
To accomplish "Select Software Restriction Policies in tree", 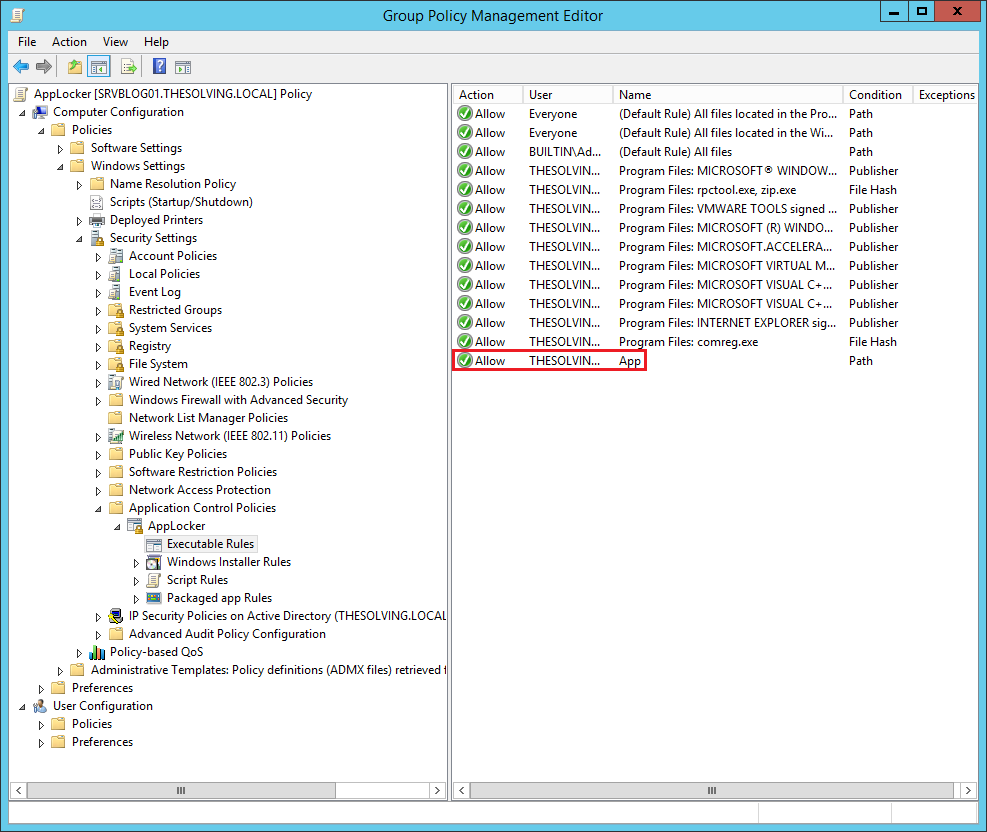I will 203,472.
